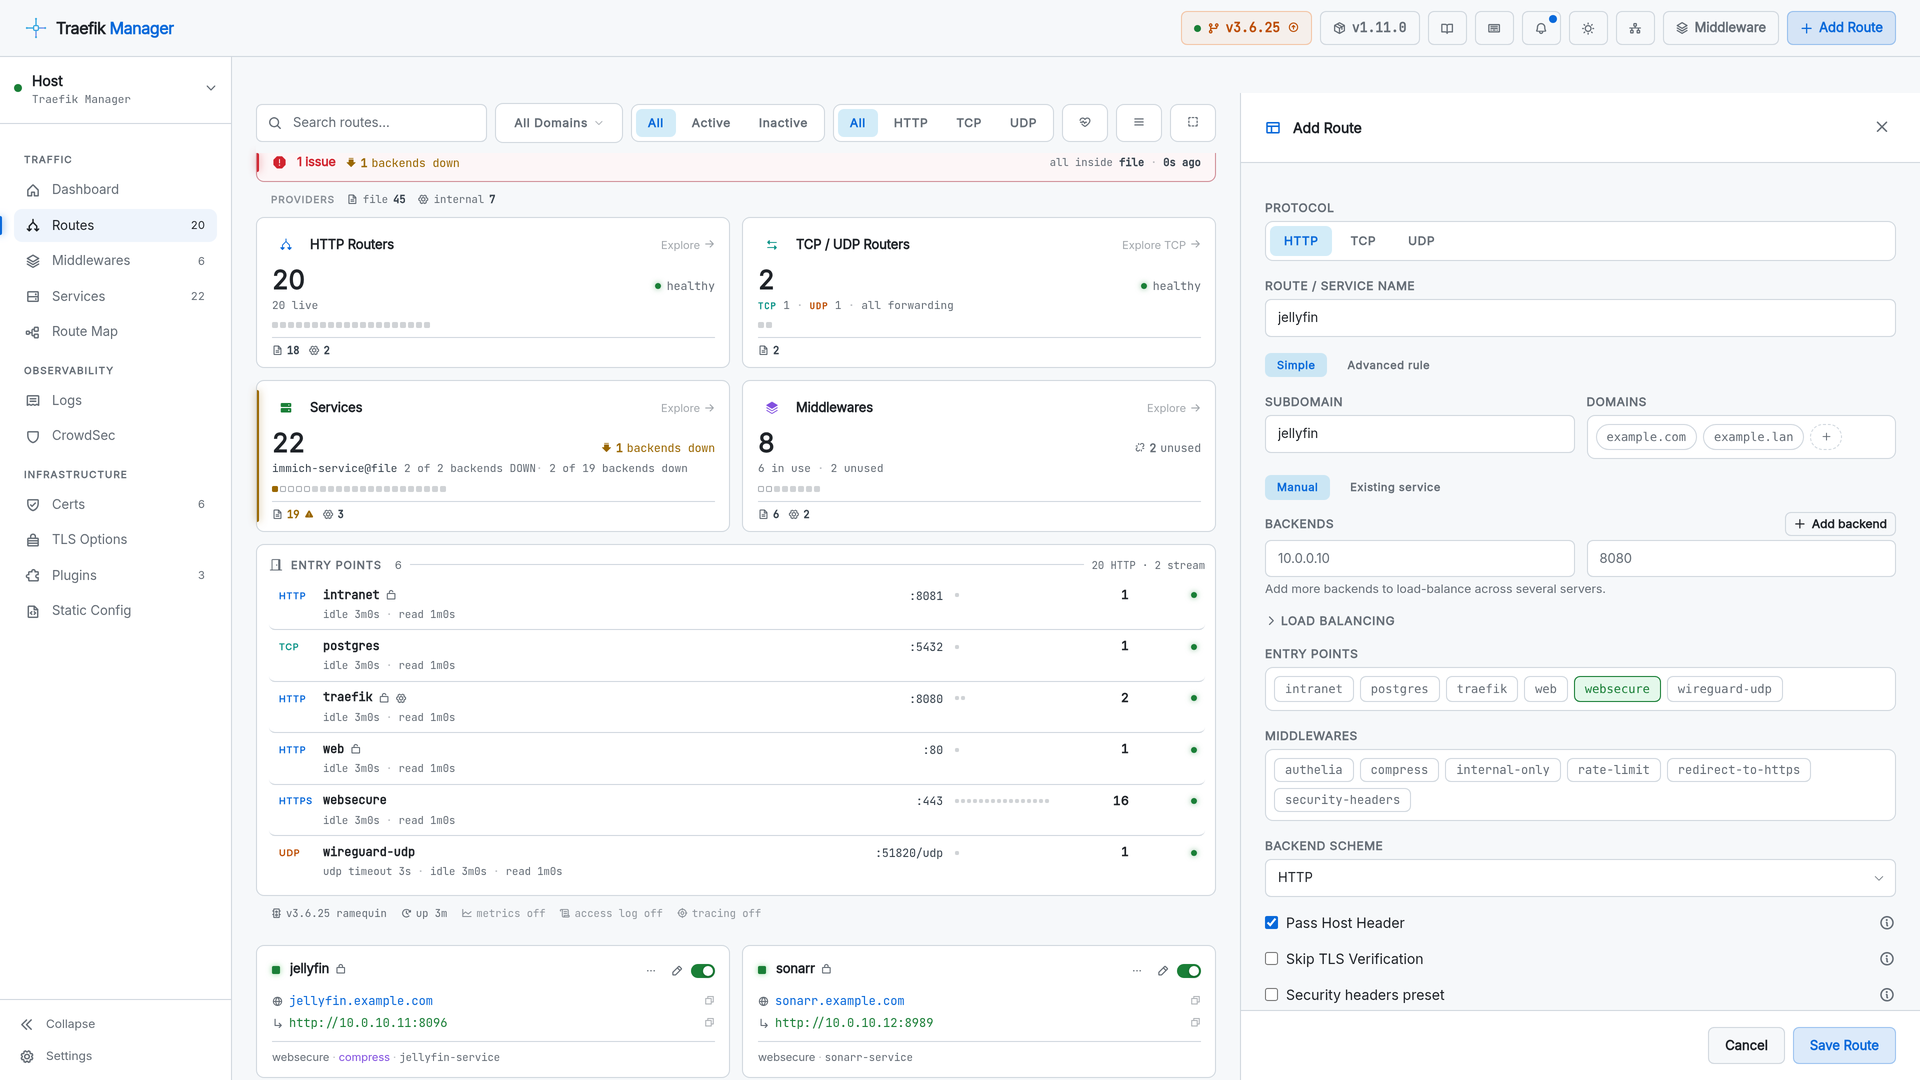
Task: Filter routes by Active status
Action: coord(711,123)
